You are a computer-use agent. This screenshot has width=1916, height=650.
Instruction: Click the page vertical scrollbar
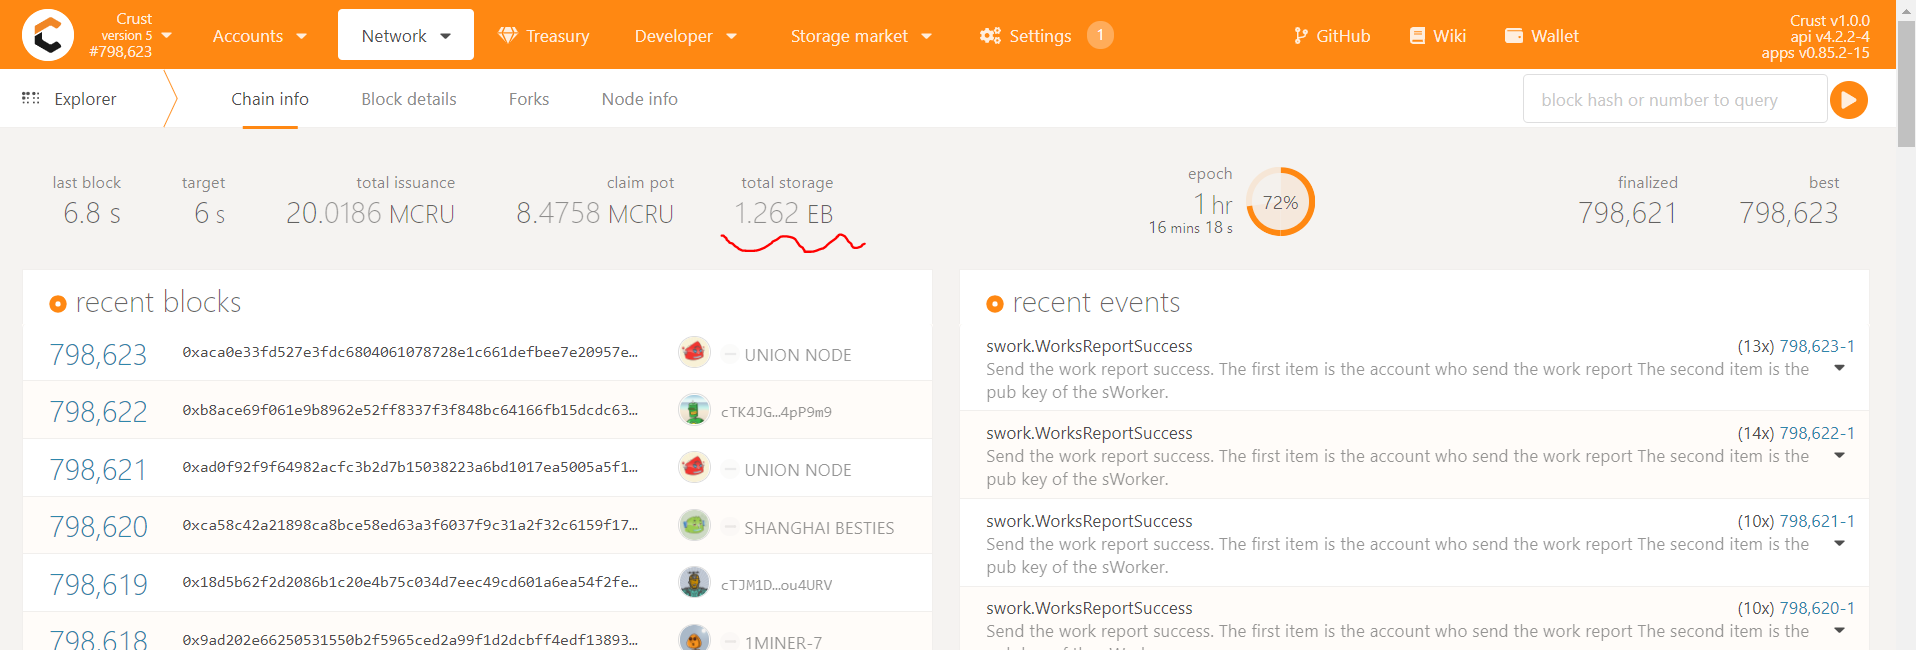(1906, 85)
